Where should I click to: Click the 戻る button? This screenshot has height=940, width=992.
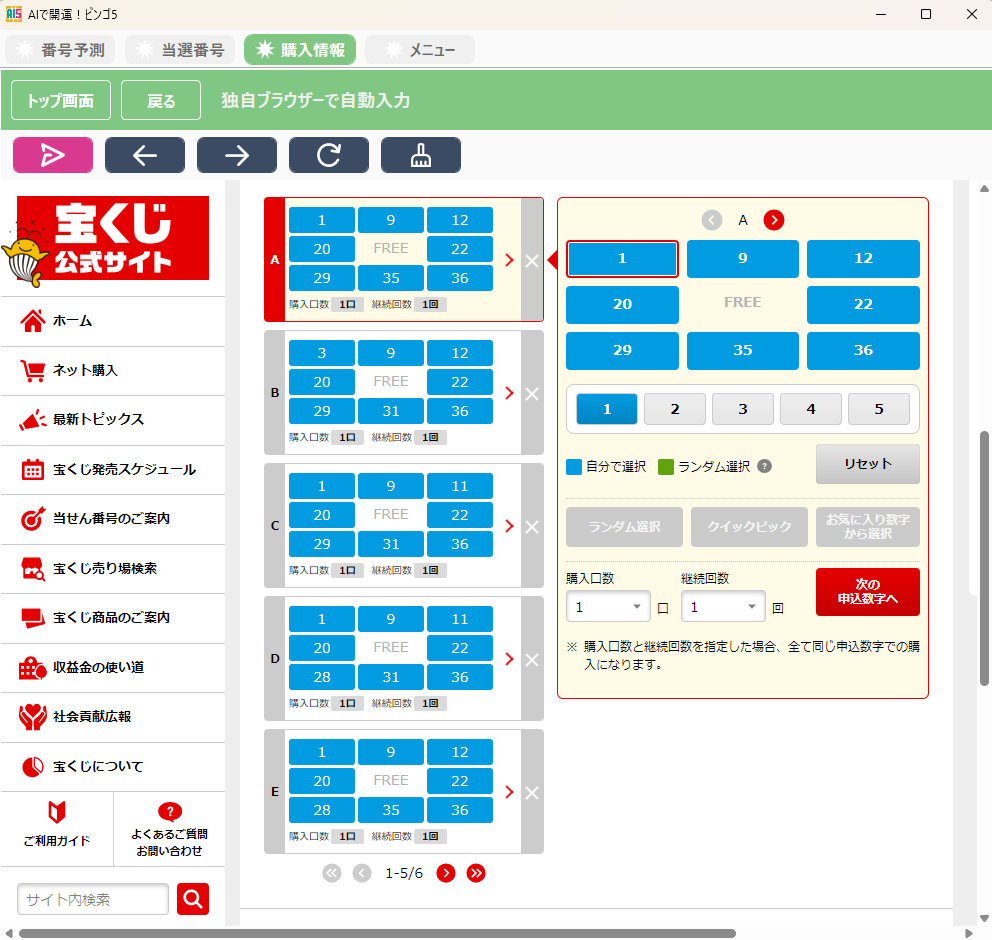point(161,100)
